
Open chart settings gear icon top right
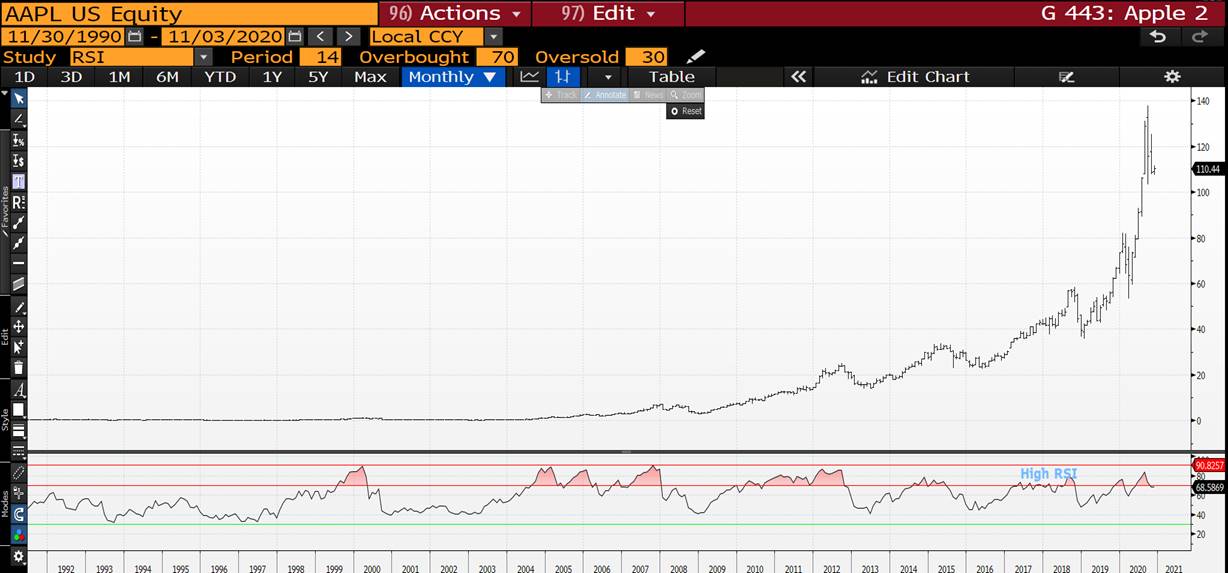1172,76
